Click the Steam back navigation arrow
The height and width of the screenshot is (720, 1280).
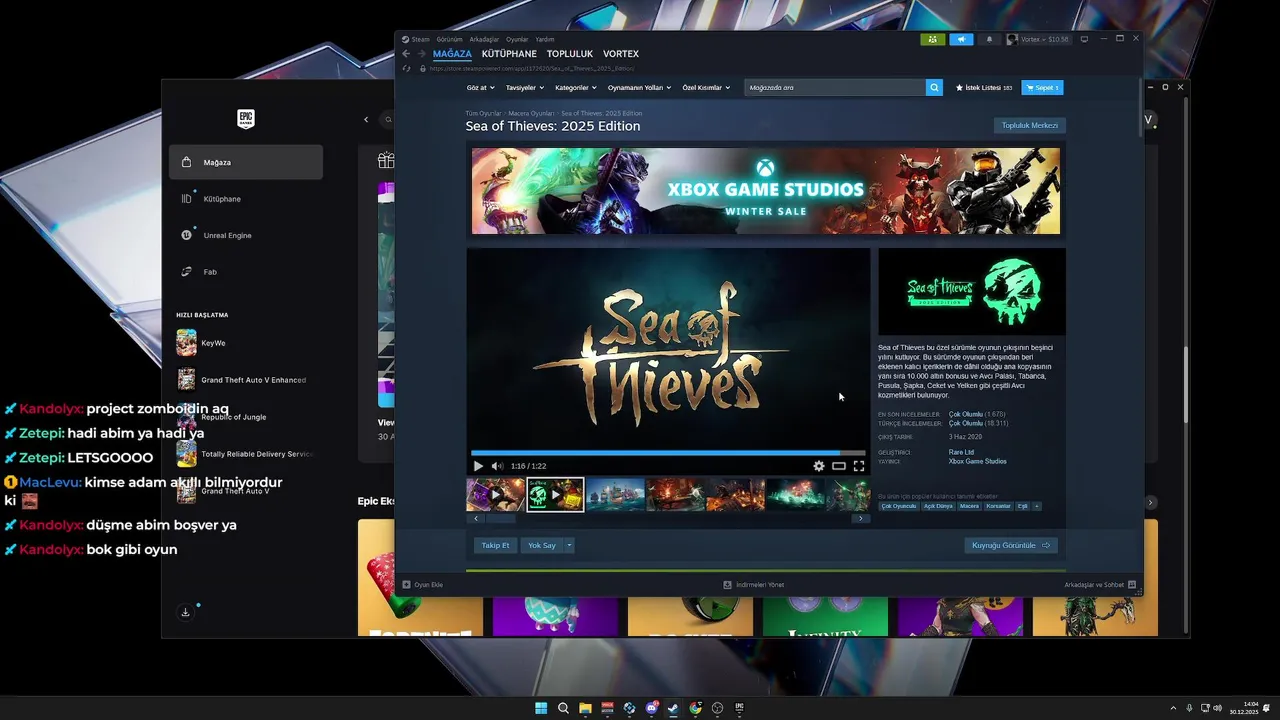(x=406, y=54)
